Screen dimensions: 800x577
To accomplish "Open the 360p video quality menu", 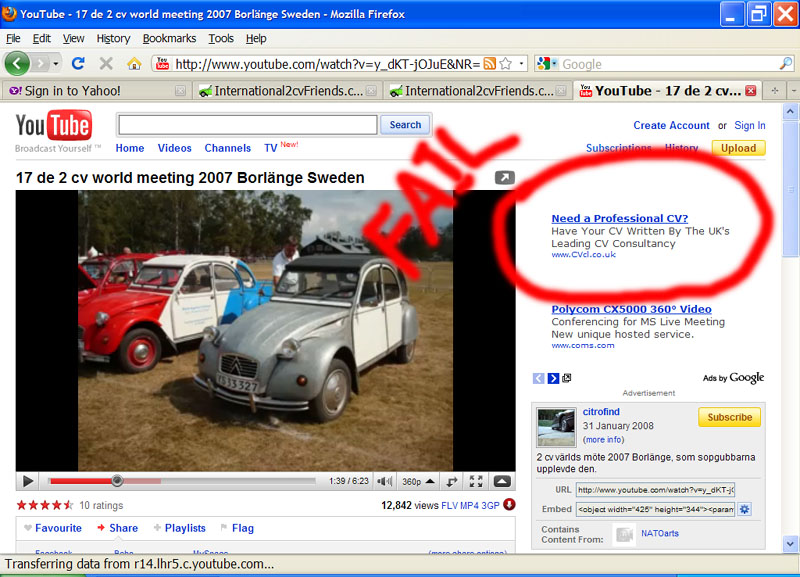I will click(x=416, y=482).
